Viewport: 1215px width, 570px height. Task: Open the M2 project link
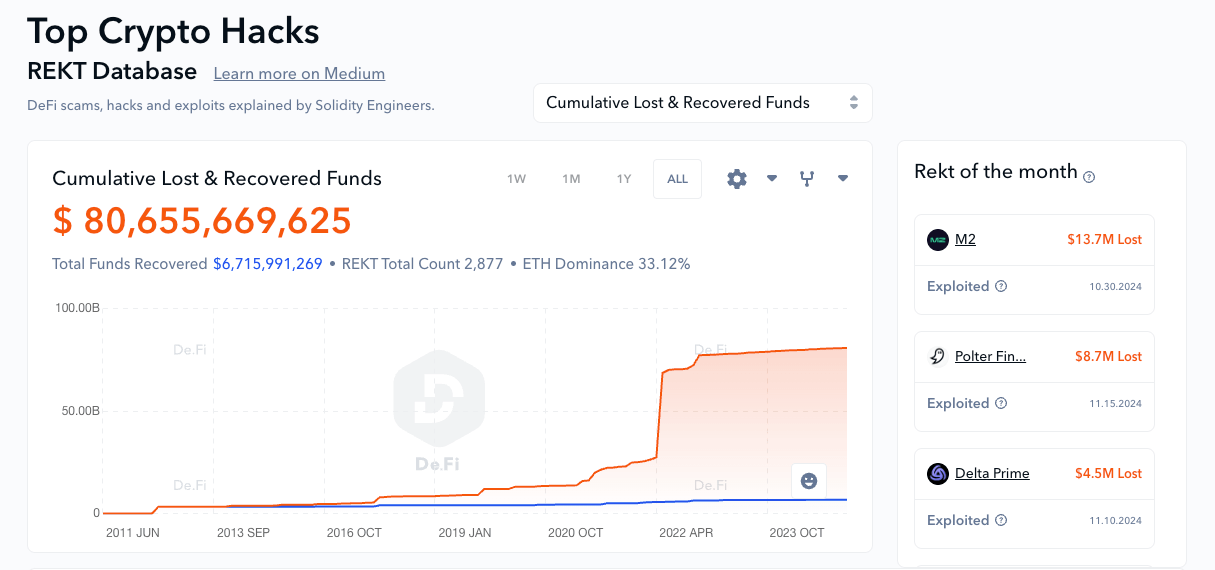pyautogui.click(x=965, y=240)
